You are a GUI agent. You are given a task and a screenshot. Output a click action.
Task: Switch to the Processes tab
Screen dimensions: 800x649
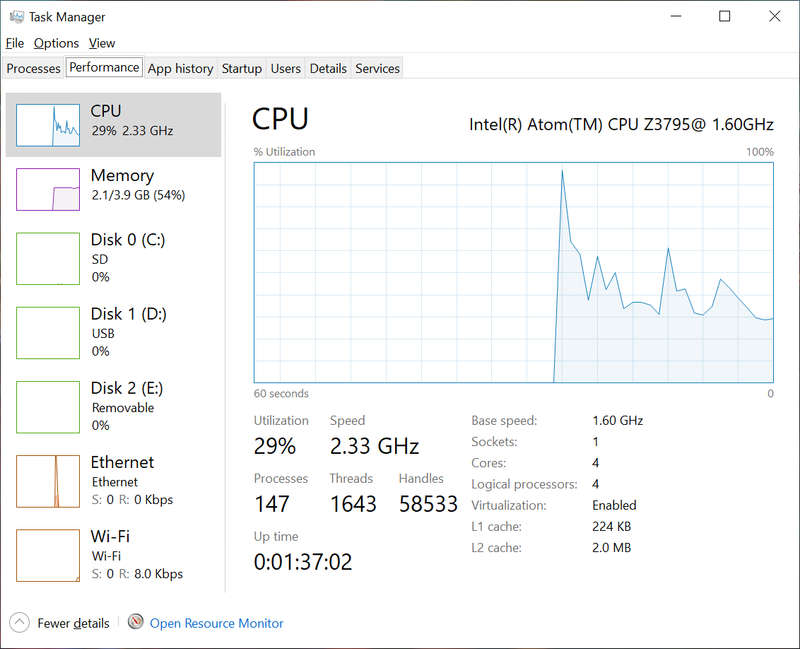point(34,68)
